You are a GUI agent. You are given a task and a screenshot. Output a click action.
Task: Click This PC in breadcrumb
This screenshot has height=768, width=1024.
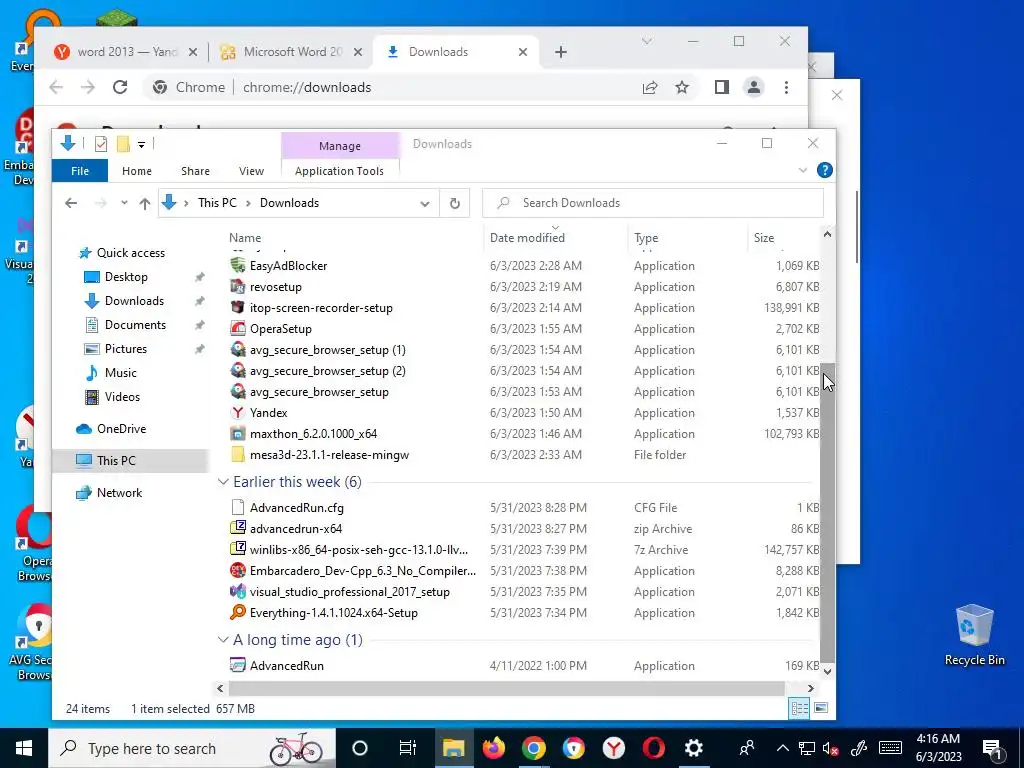(217, 203)
